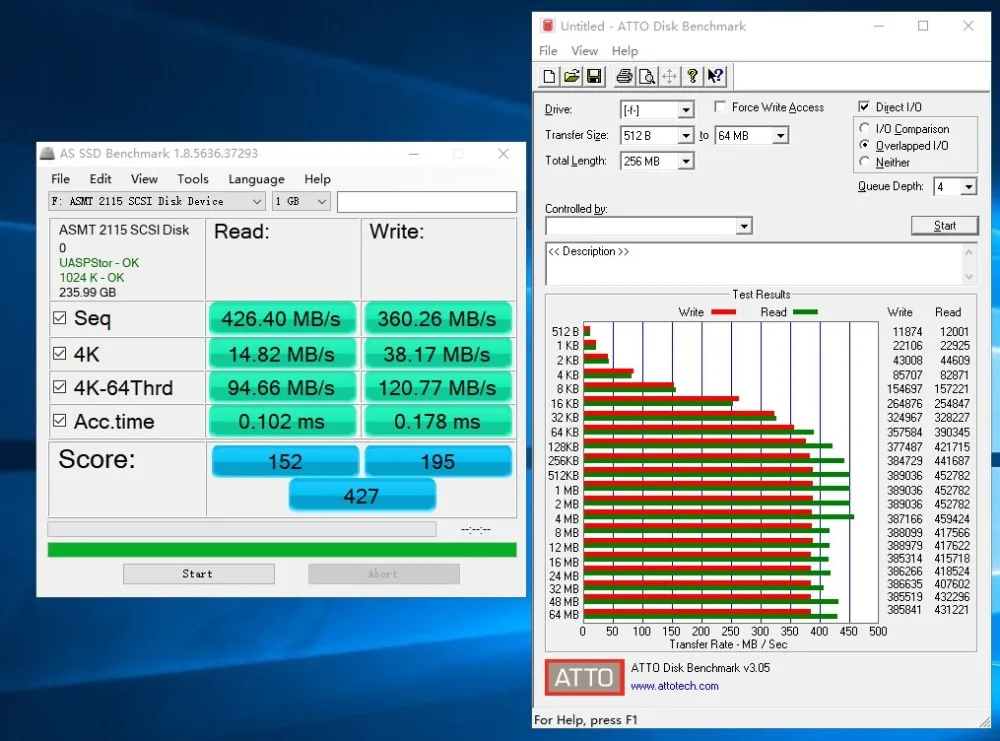Toggle the Seq test checkbox
Image resolution: width=1000 pixels, height=741 pixels.
tap(59, 318)
